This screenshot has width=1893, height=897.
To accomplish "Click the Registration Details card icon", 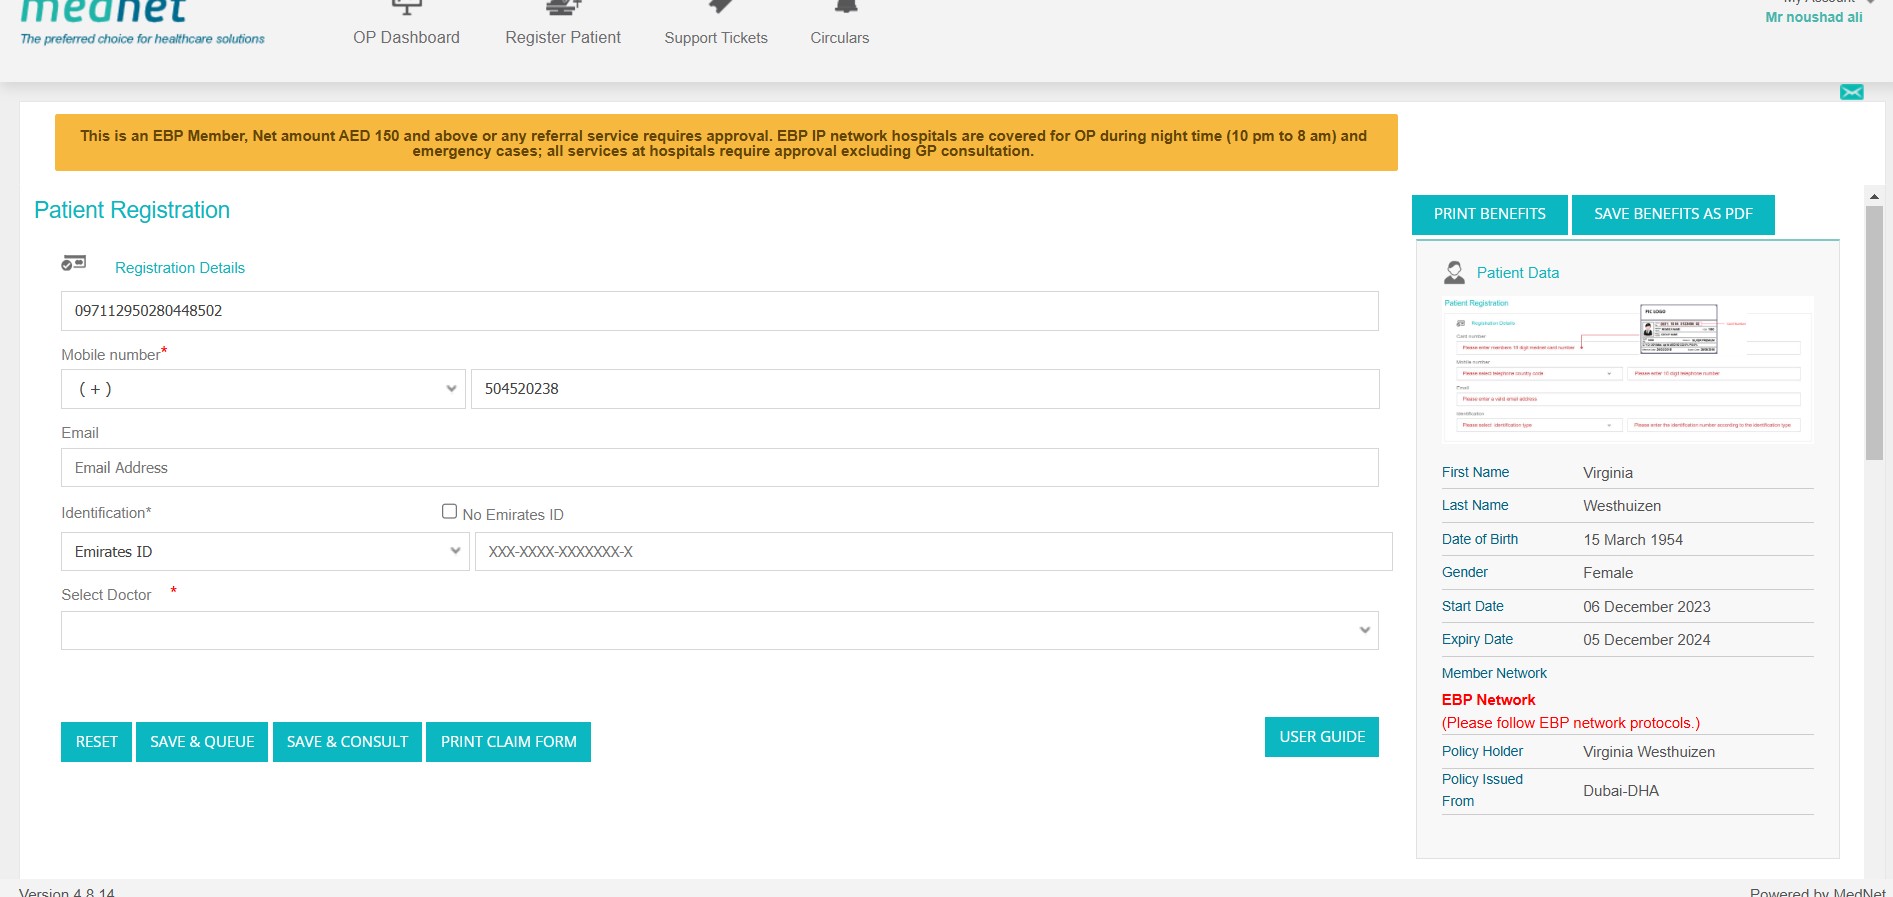I will pyautogui.click(x=74, y=263).
